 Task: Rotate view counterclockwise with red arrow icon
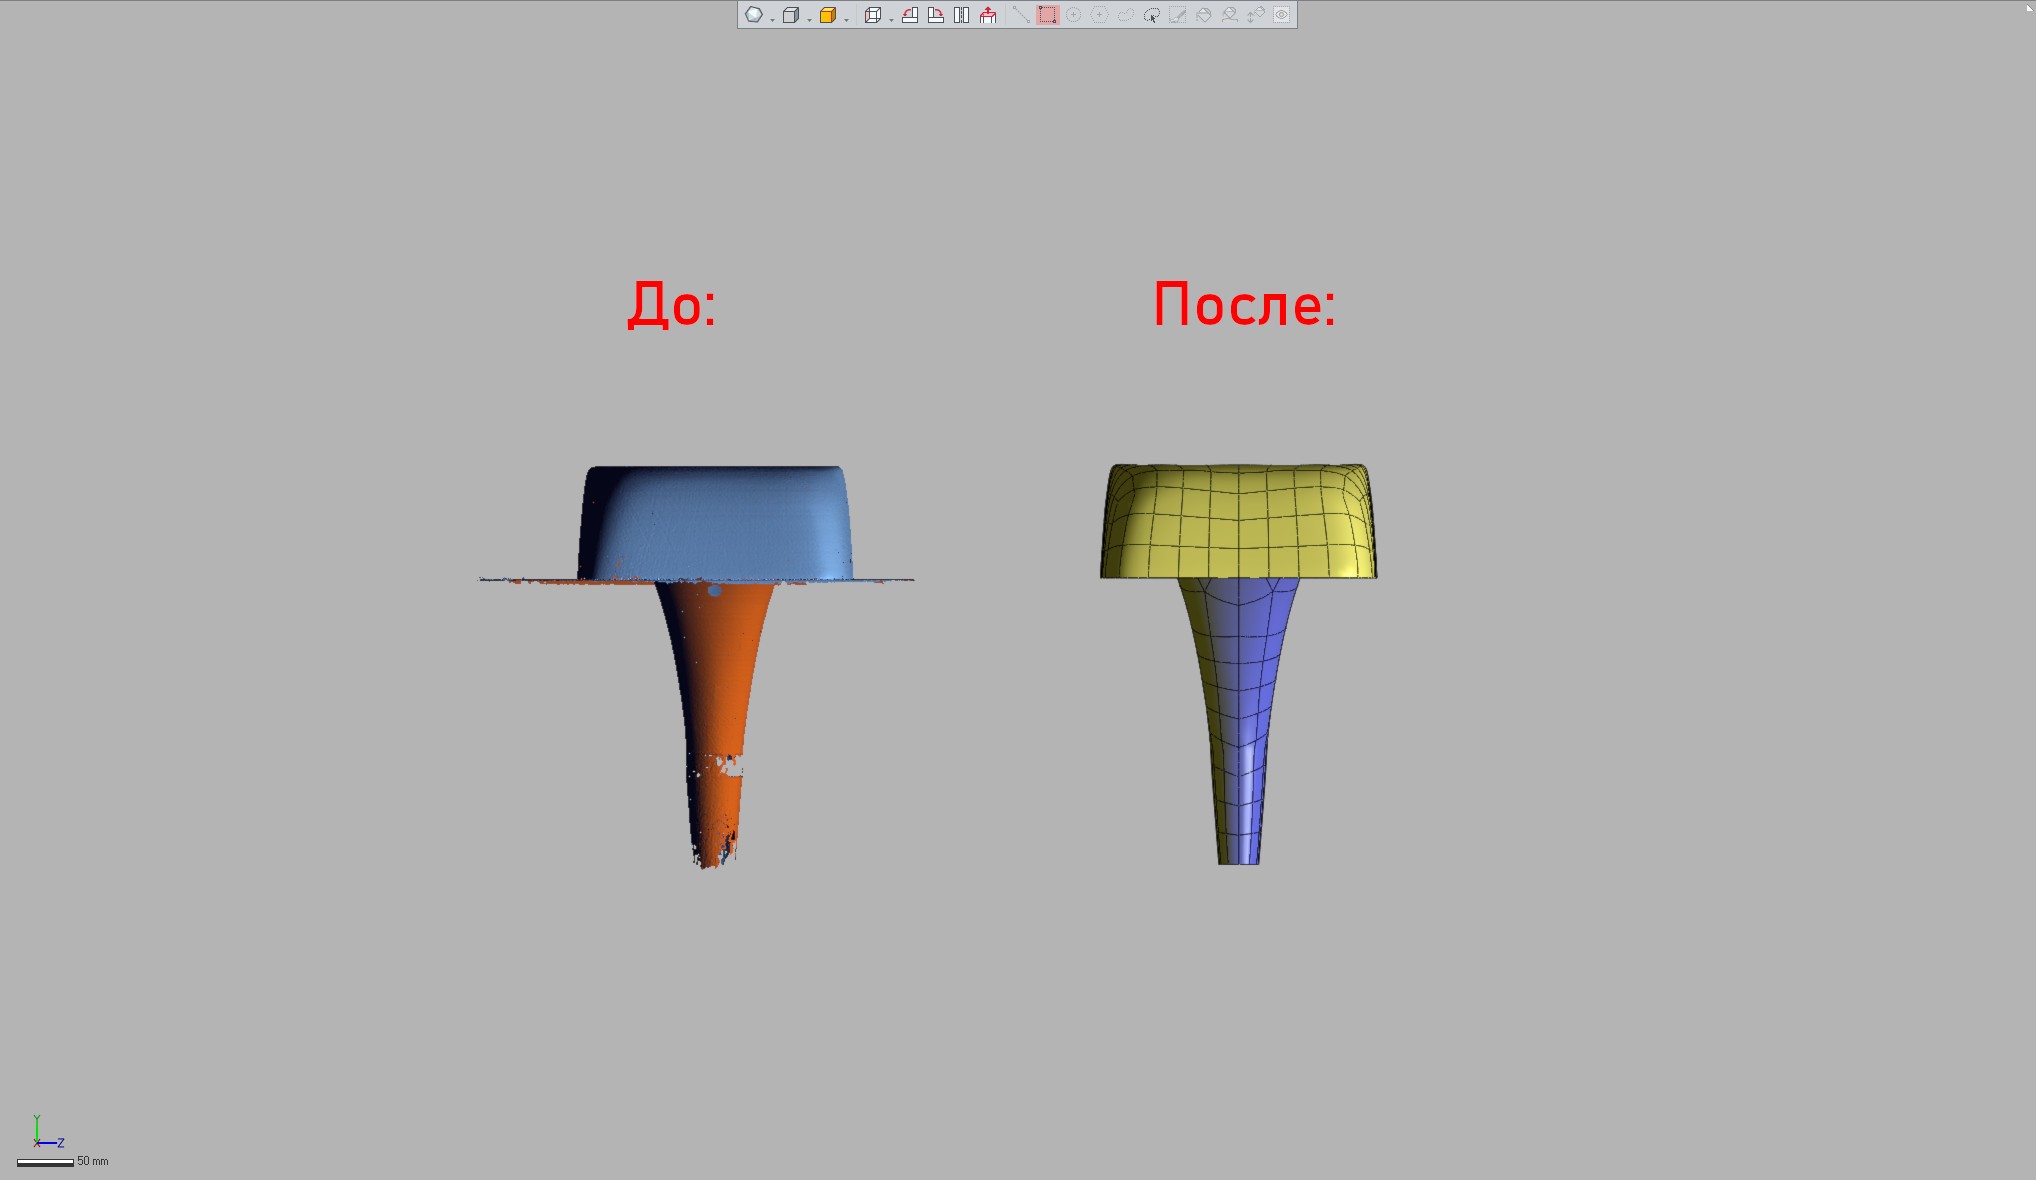(910, 15)
